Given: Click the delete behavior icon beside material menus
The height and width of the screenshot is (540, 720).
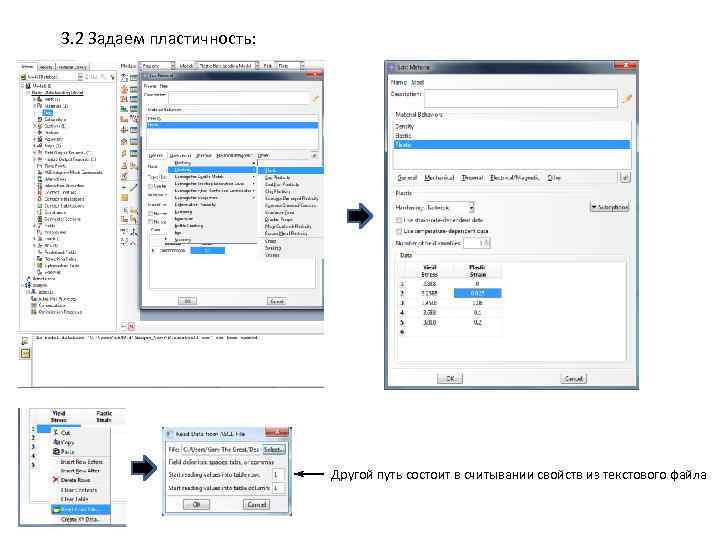Looking at the screenshot, I should point(624,177).
